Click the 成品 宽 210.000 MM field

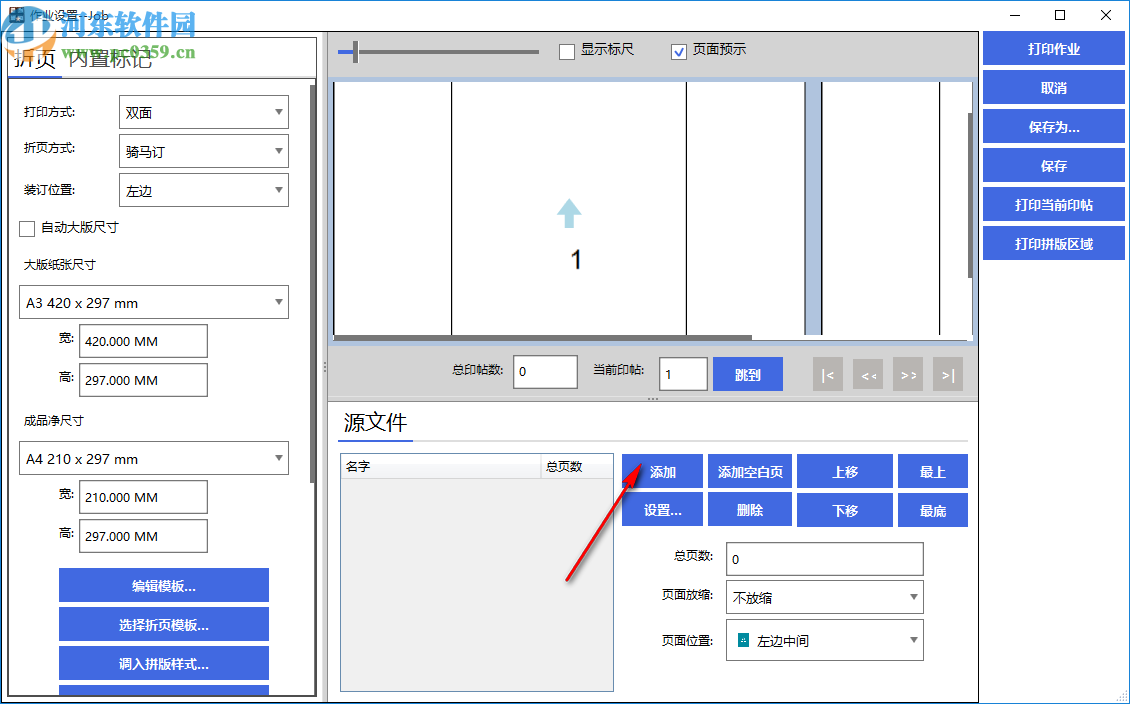pyautogui.click(x=143, y=497)
